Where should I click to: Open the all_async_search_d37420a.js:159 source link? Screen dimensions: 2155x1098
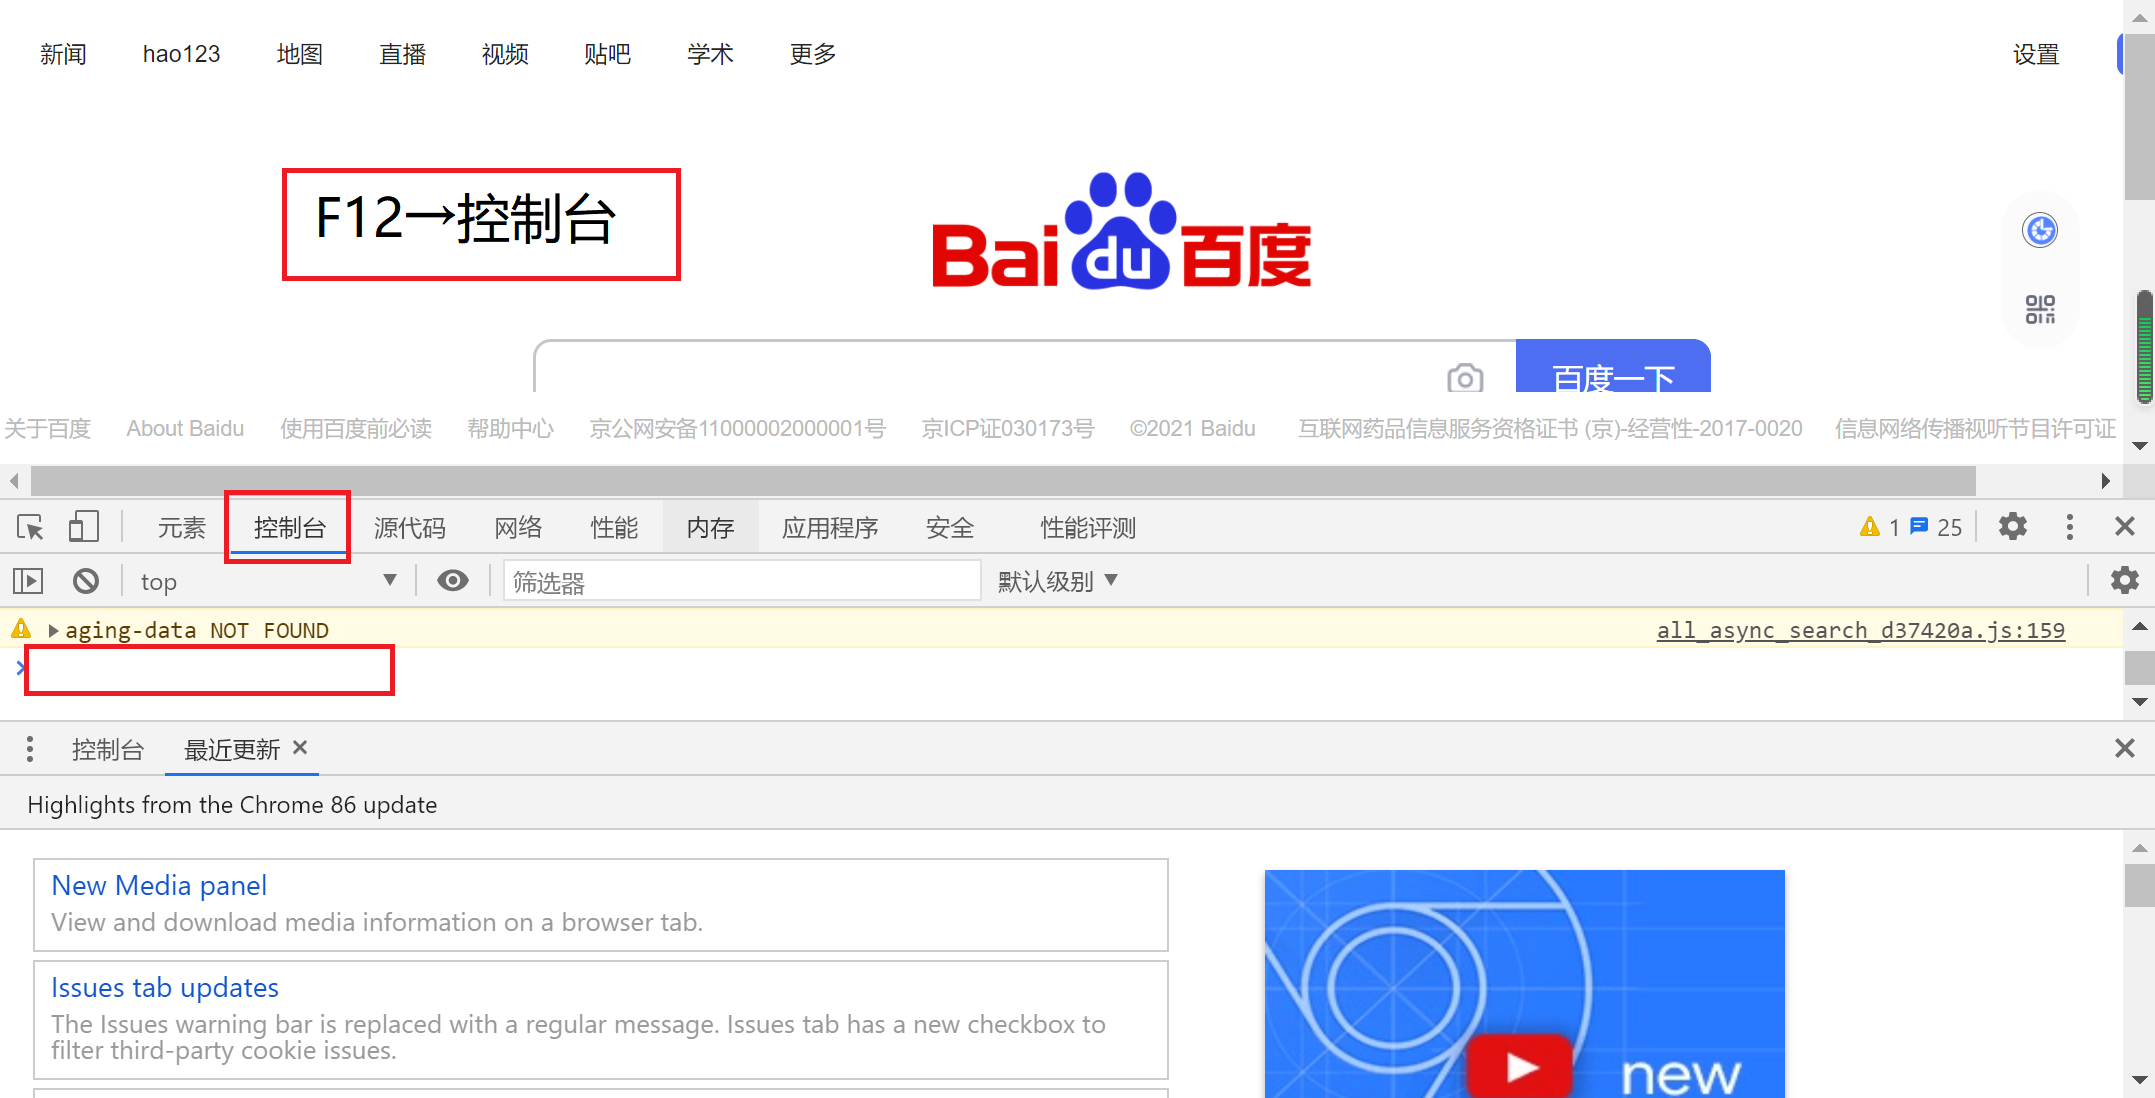[1860, 630]
